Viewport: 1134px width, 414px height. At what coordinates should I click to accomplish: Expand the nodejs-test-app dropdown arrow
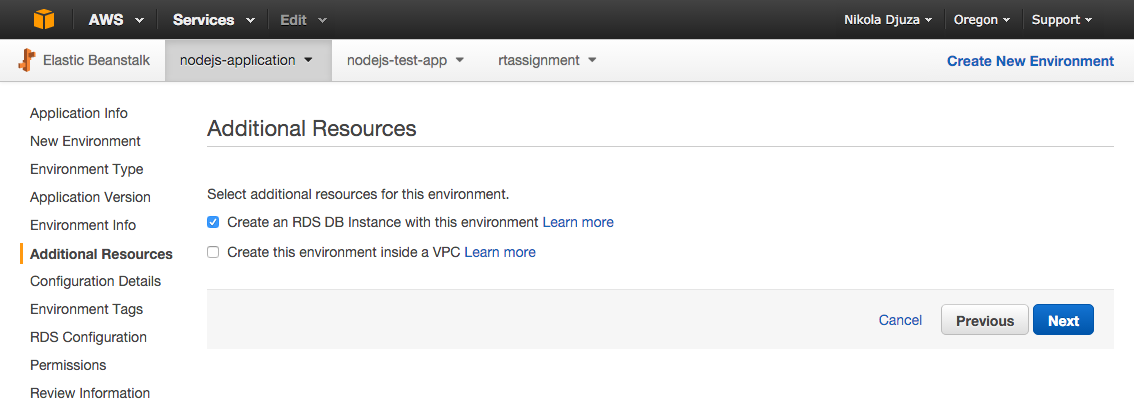[459, 60]
